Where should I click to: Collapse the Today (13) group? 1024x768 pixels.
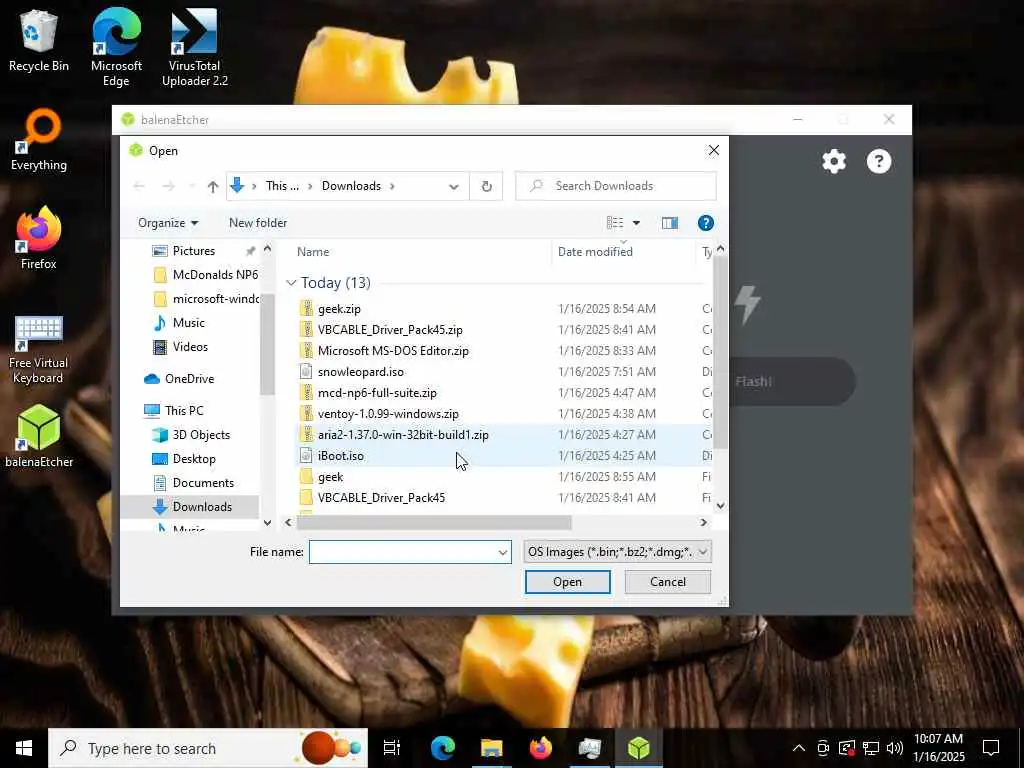point(291,283)
